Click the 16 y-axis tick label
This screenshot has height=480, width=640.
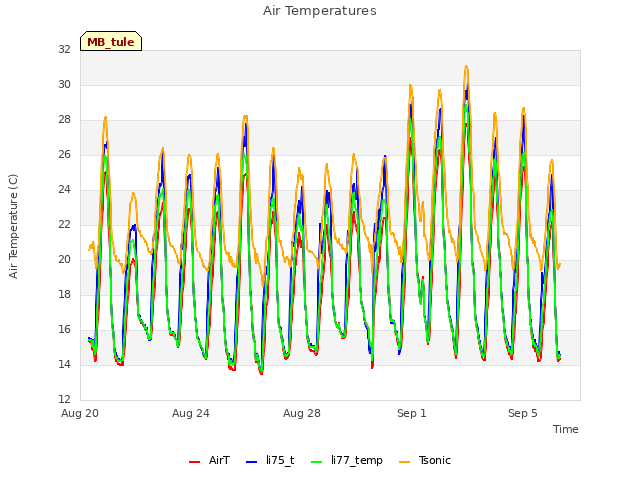click(x=64, y=329)
